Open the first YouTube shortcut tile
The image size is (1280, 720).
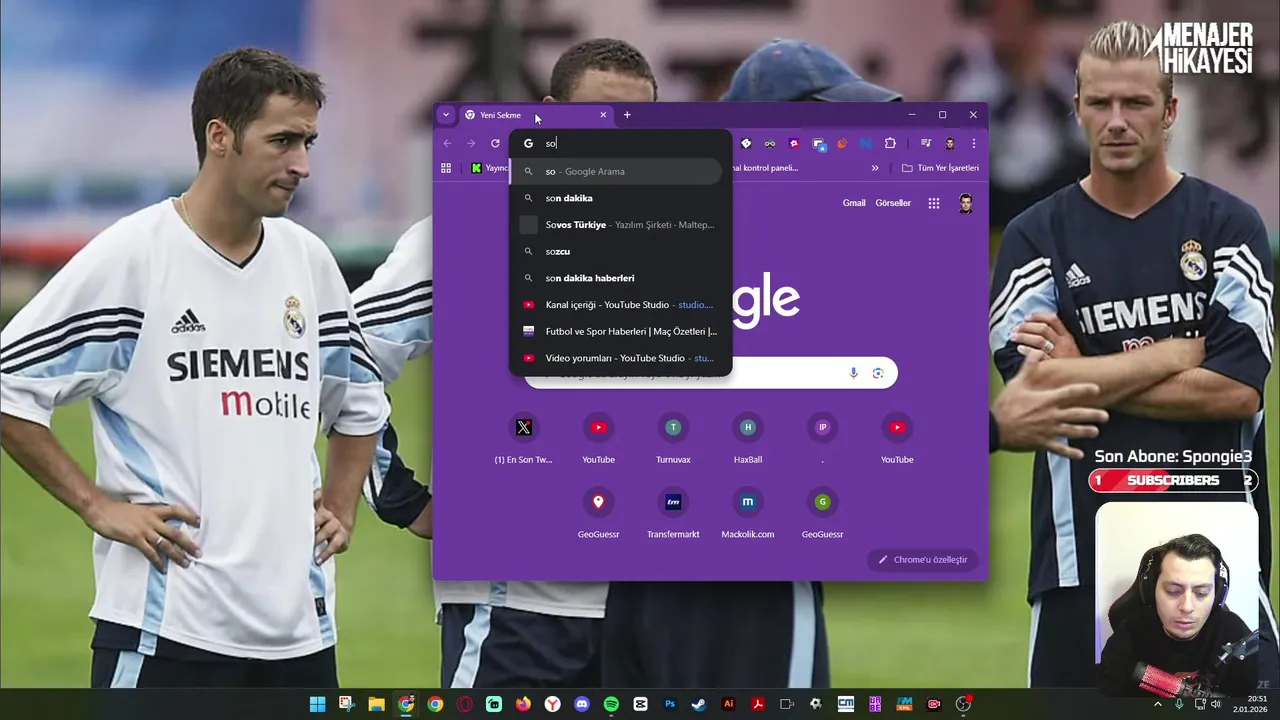tap(598, 437)
